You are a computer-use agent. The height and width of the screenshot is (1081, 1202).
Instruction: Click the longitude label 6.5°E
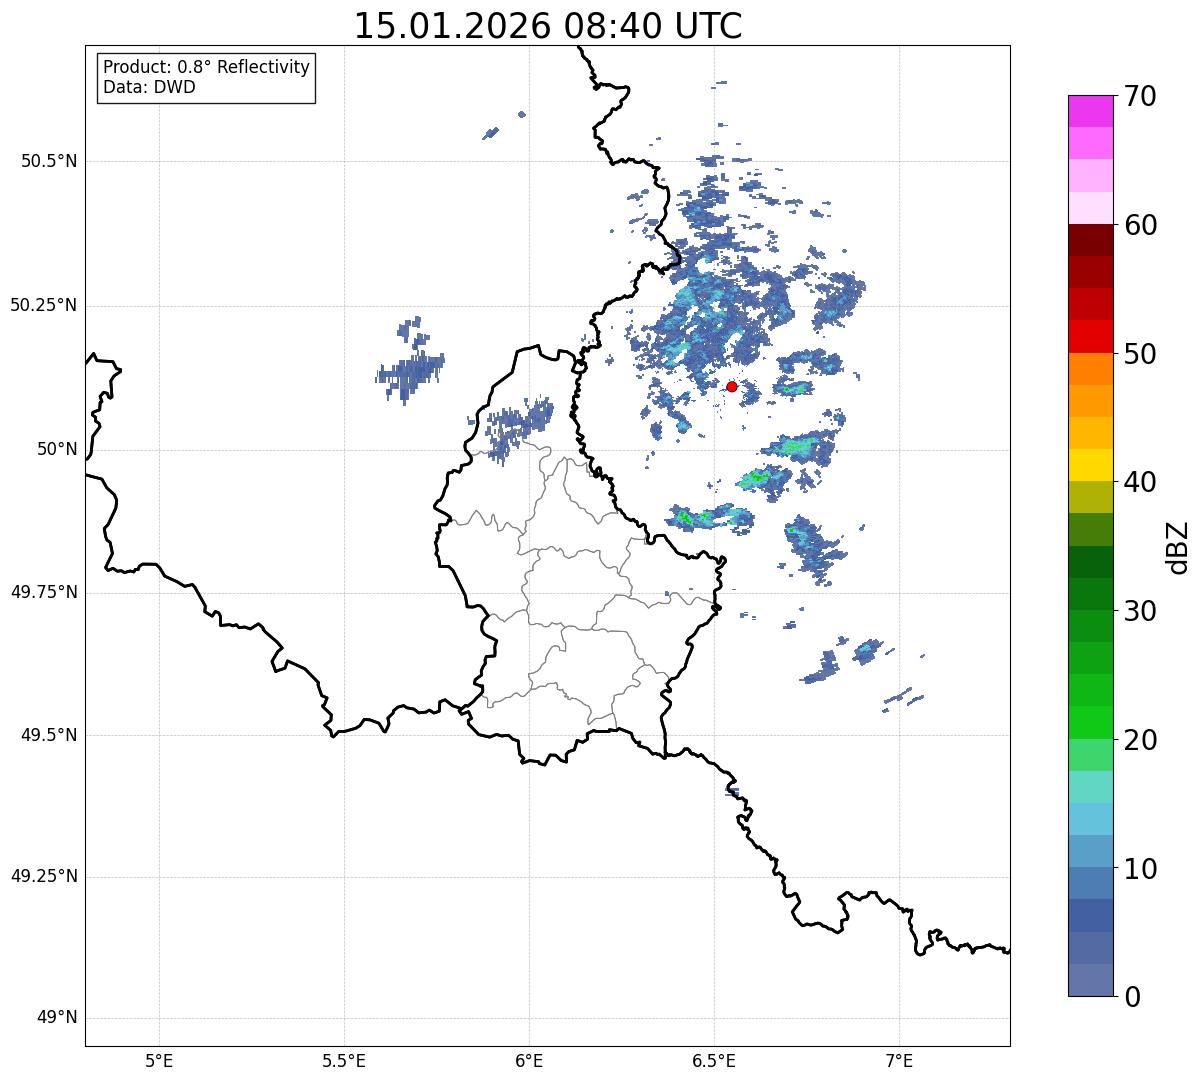[x=714, y=1061]
